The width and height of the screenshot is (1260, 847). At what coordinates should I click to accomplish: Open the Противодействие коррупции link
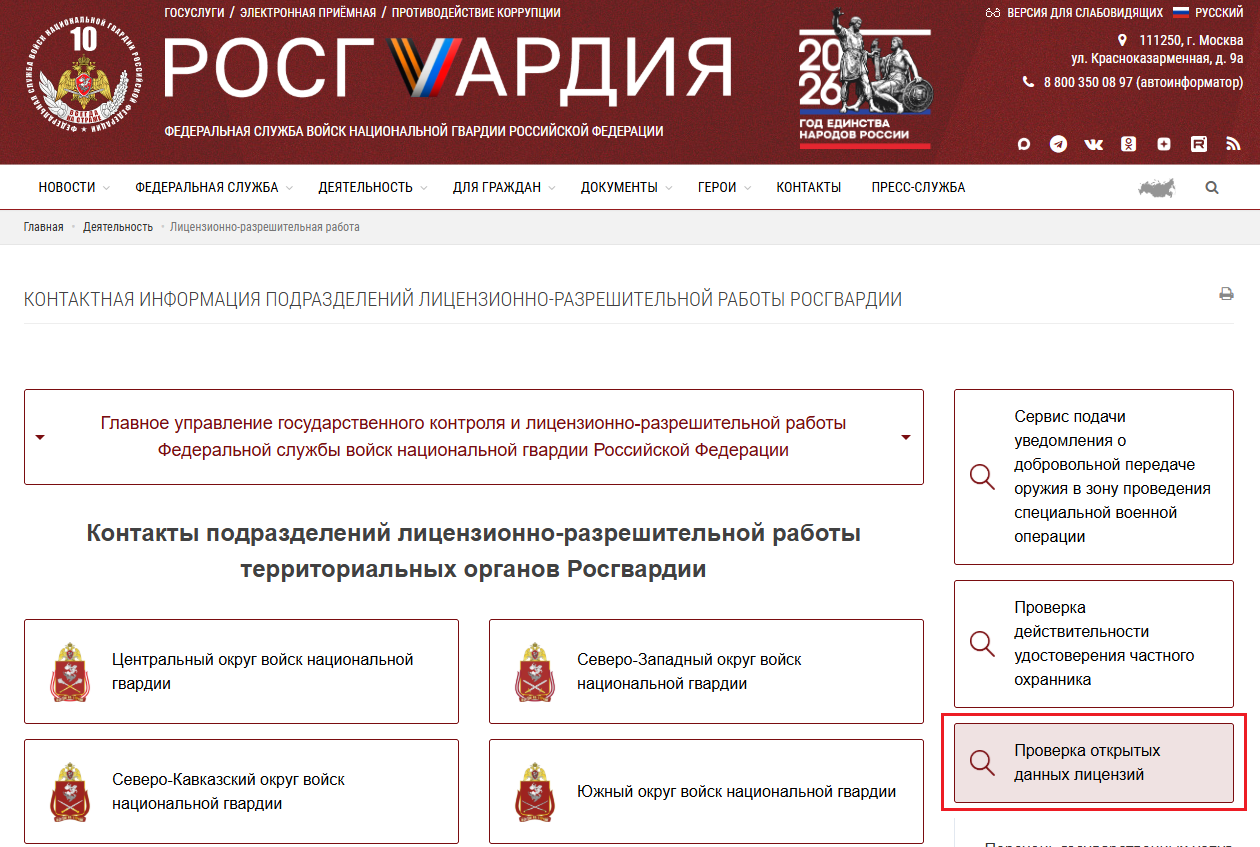pos(476,13)
